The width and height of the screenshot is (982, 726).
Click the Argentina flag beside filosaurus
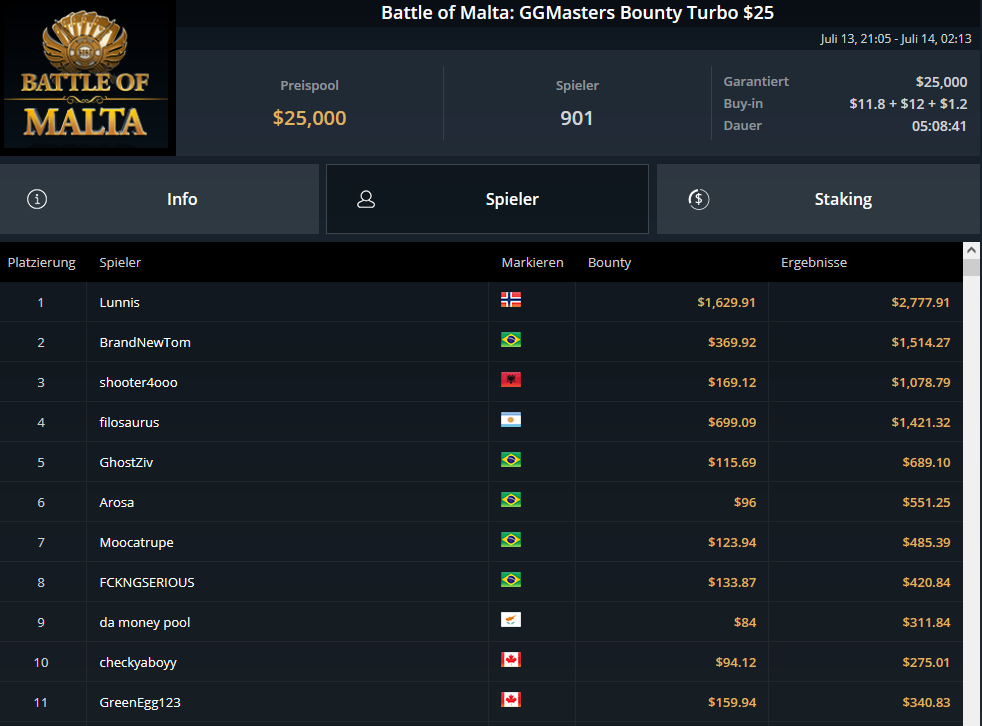click(x=511, y=420)
